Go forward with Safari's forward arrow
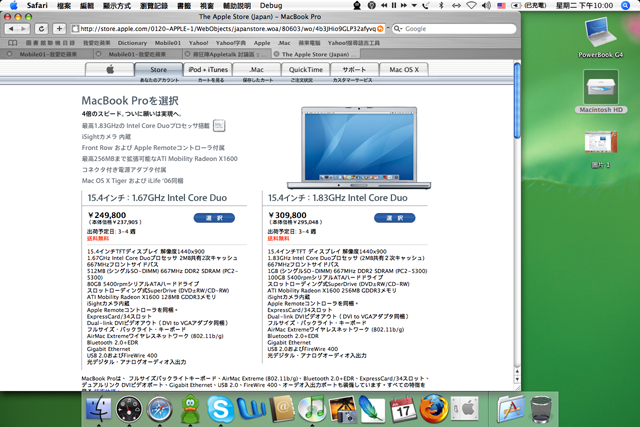 pos(24,29)
